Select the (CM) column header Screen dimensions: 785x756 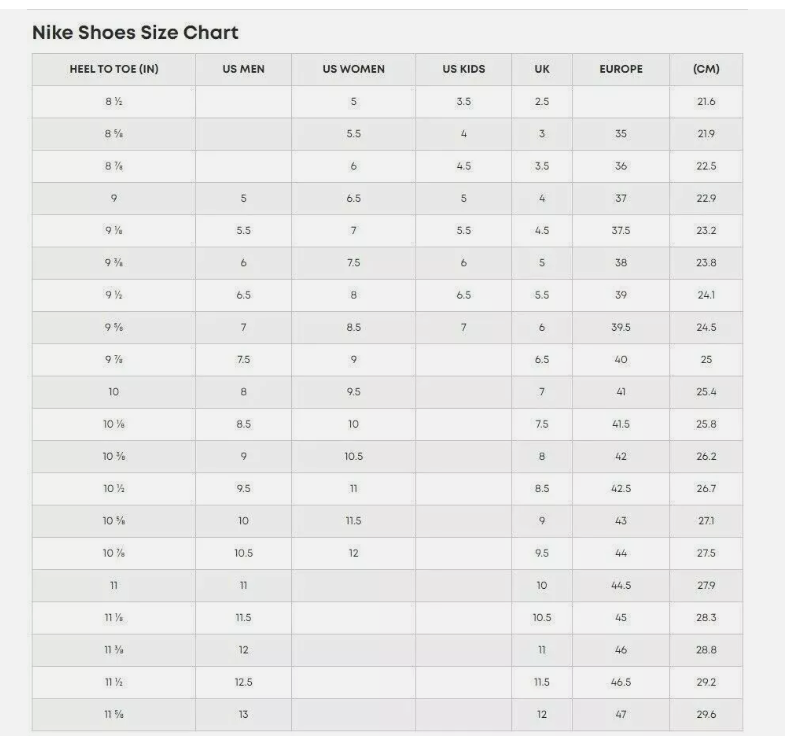[x=706, y=70]
